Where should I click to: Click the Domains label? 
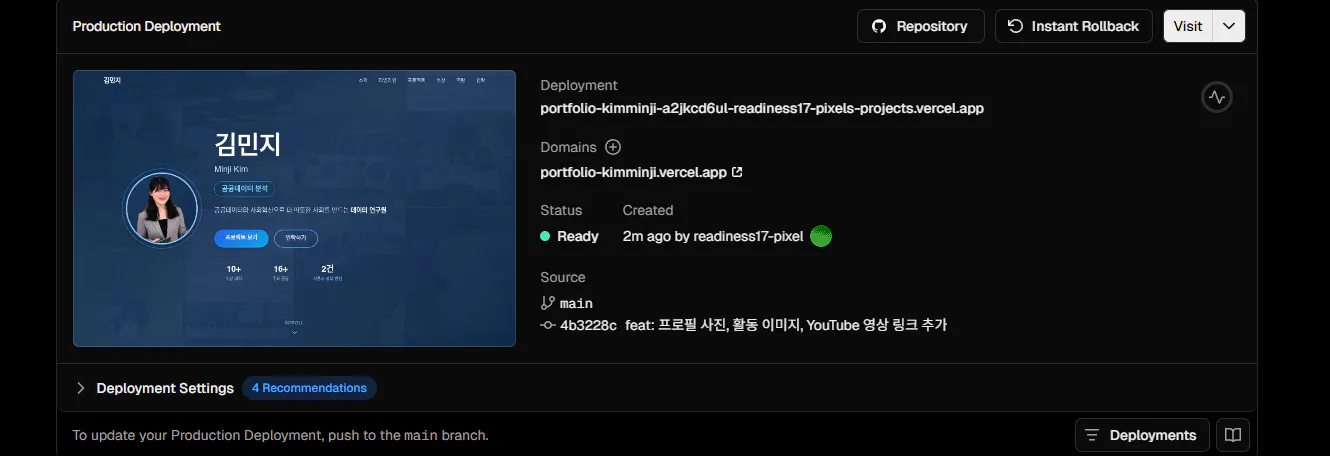coord(568,147)
